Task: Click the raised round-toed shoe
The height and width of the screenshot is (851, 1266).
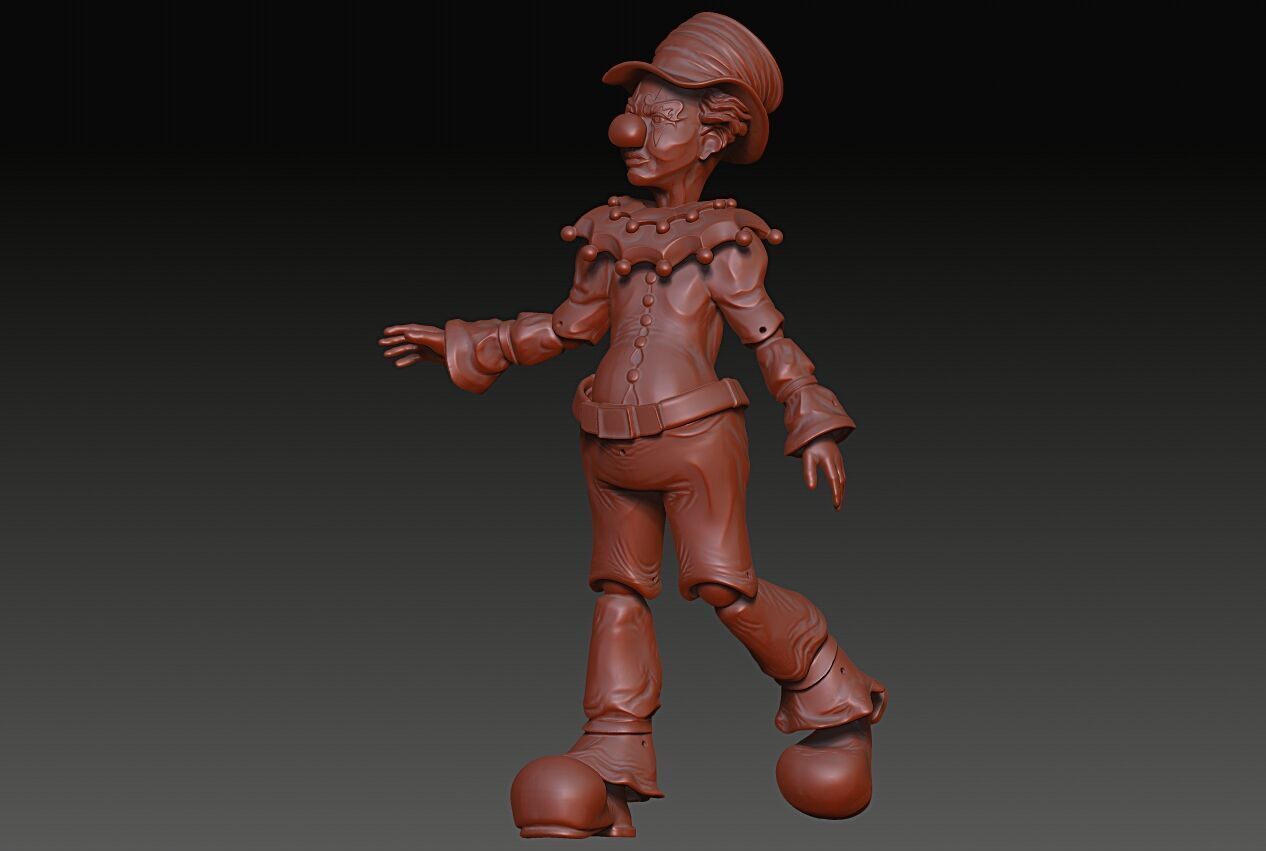Action: click(x=826, y=773)
